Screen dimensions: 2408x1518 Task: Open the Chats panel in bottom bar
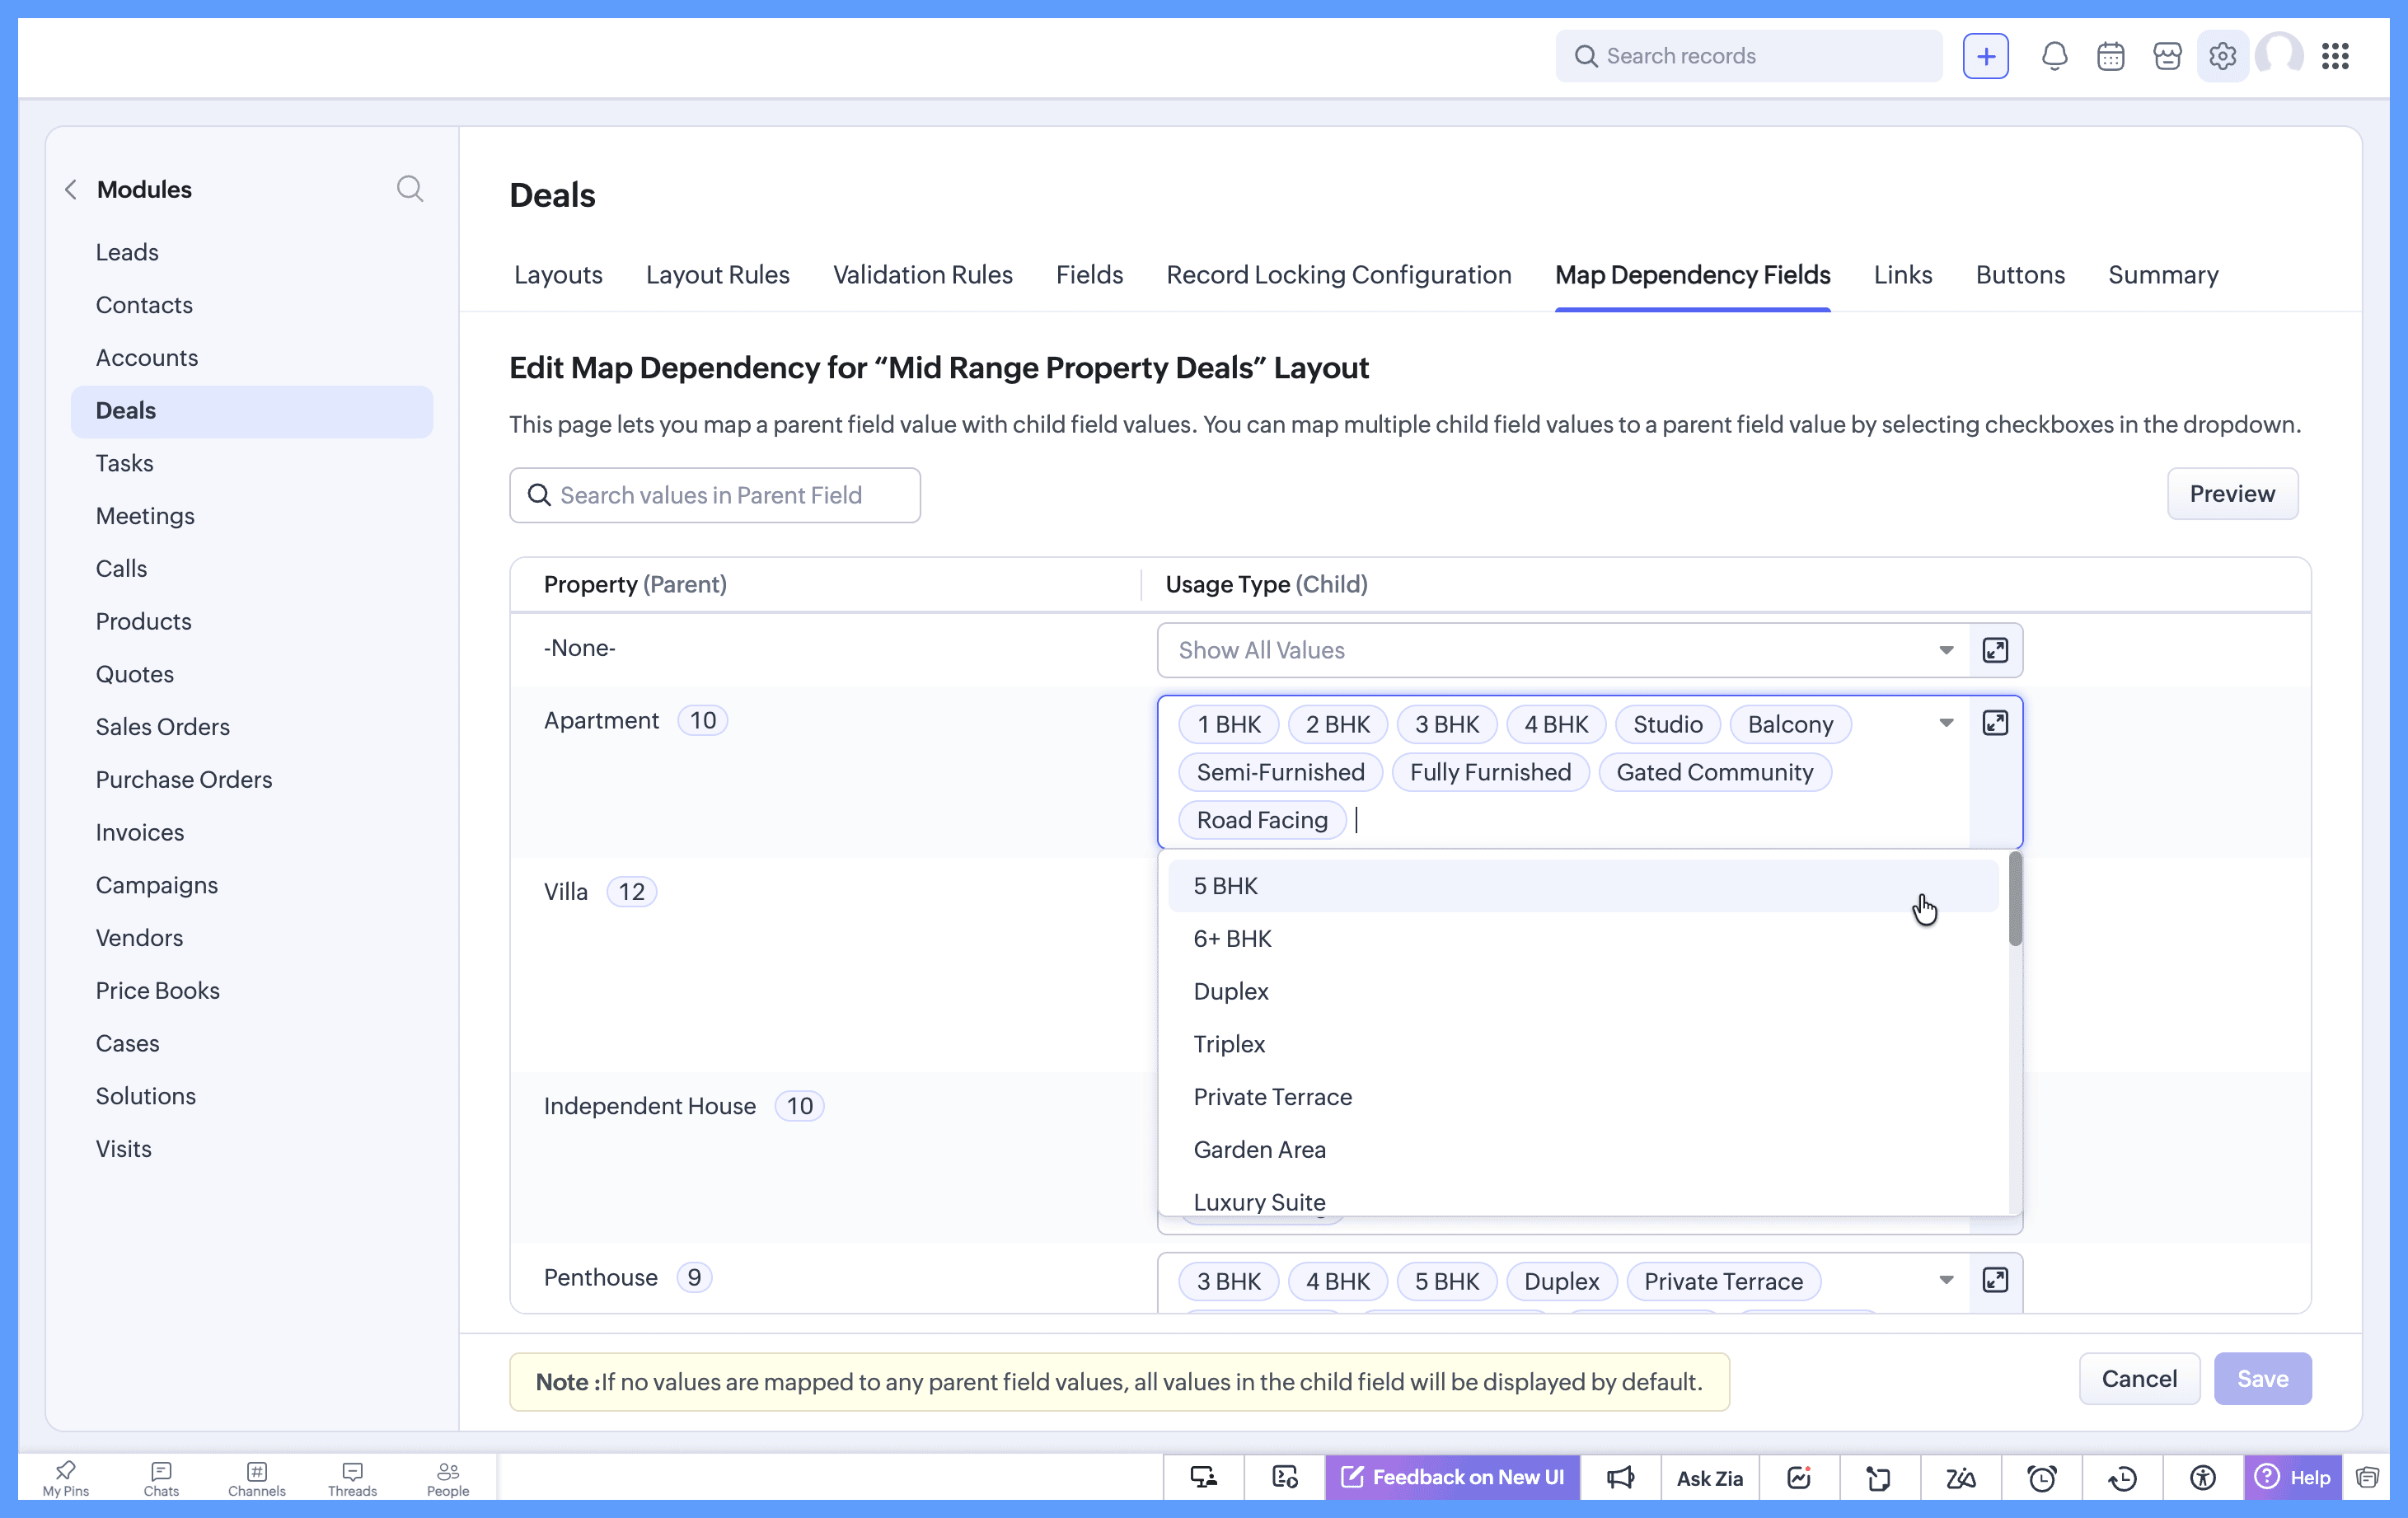tap(161, 1477)
